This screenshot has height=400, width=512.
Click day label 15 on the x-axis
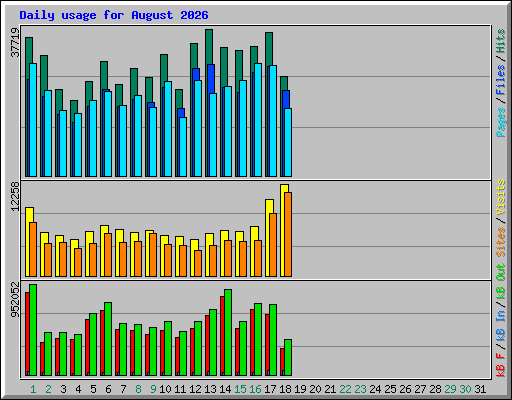(x=240, y=389)
